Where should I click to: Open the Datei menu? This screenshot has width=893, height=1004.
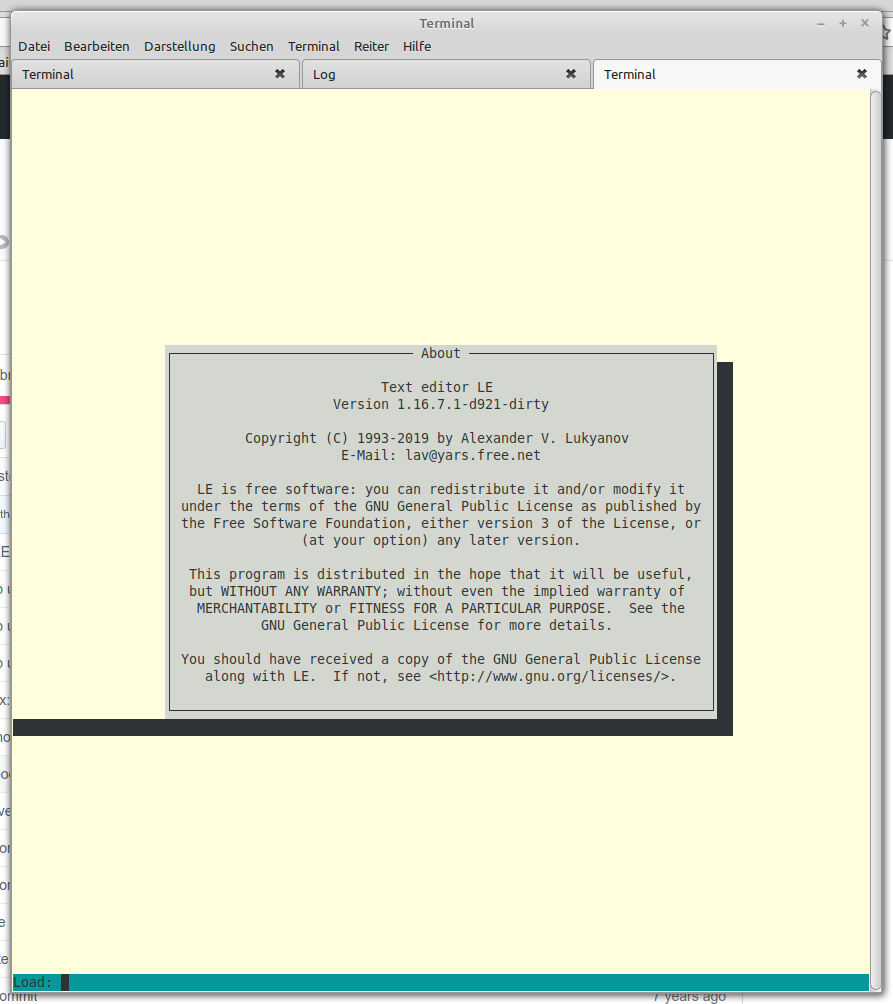click(x=34, y=46)
